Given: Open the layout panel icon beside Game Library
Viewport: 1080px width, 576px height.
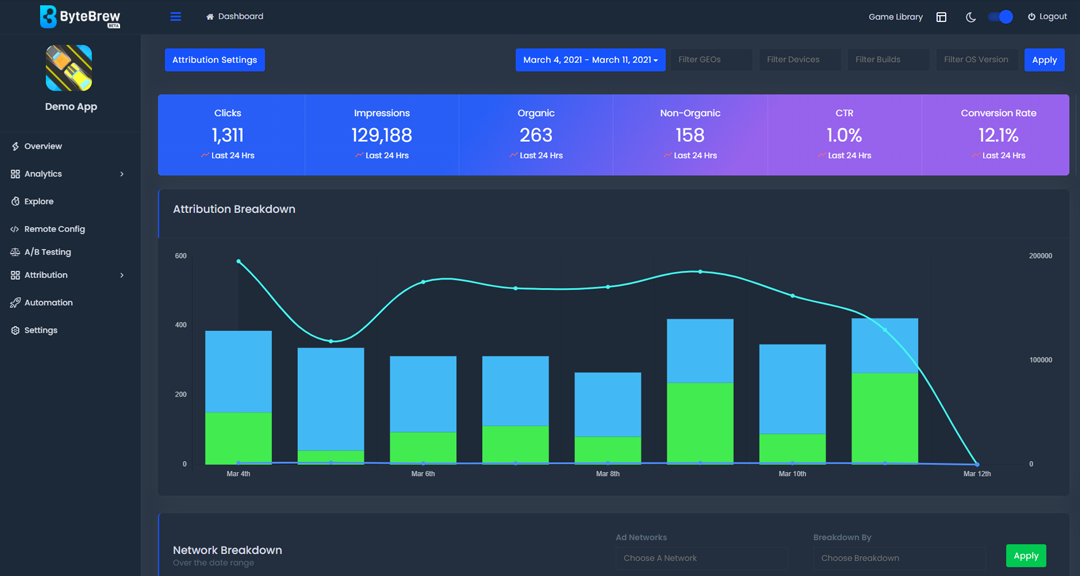Looking at the screenshot, I should point(941,17).
